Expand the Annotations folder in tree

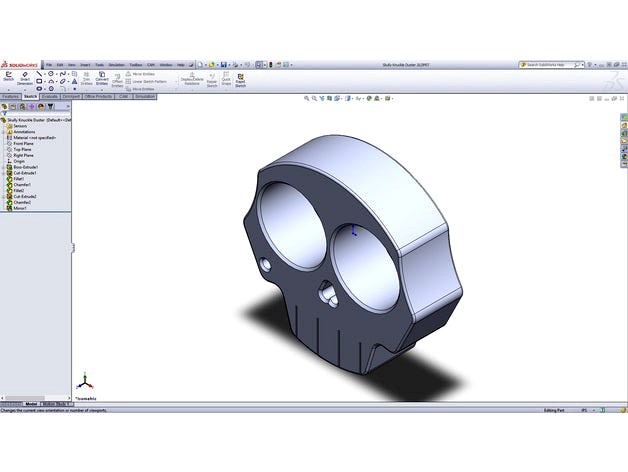tap(4, 132)
